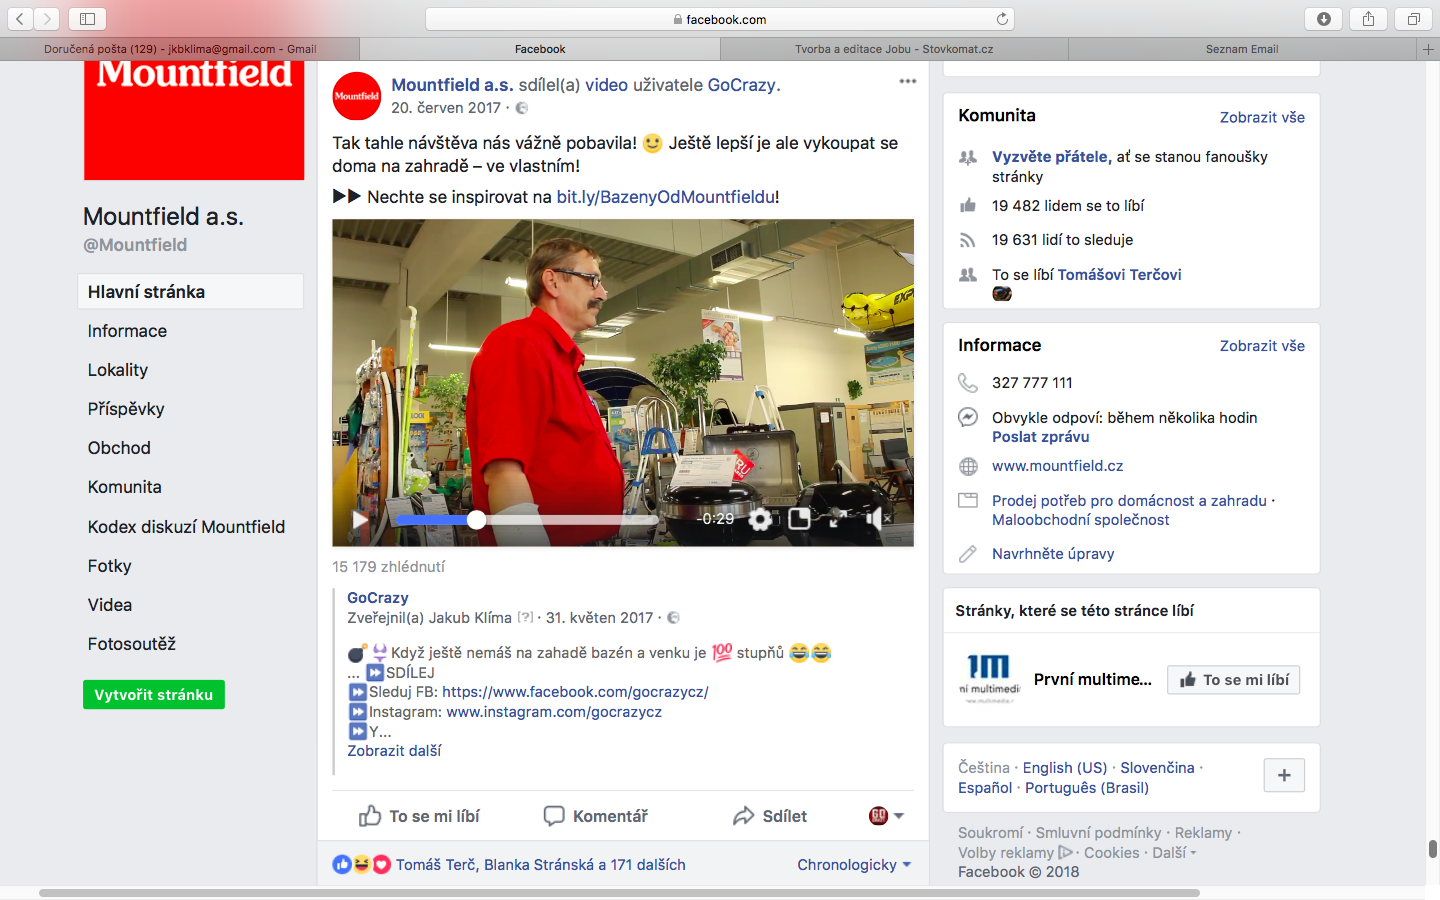Screen dimensions: 1440x900
Task: Click Vyzvěte přátele link
Action: point(1051,157)
